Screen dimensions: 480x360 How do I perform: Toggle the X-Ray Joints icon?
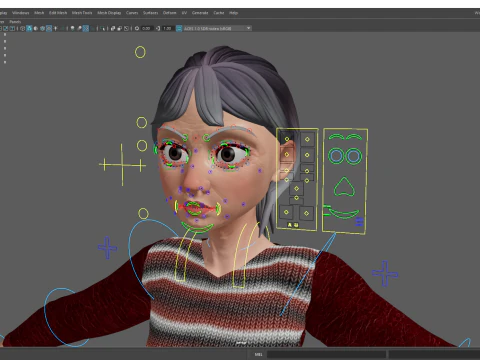126,28
